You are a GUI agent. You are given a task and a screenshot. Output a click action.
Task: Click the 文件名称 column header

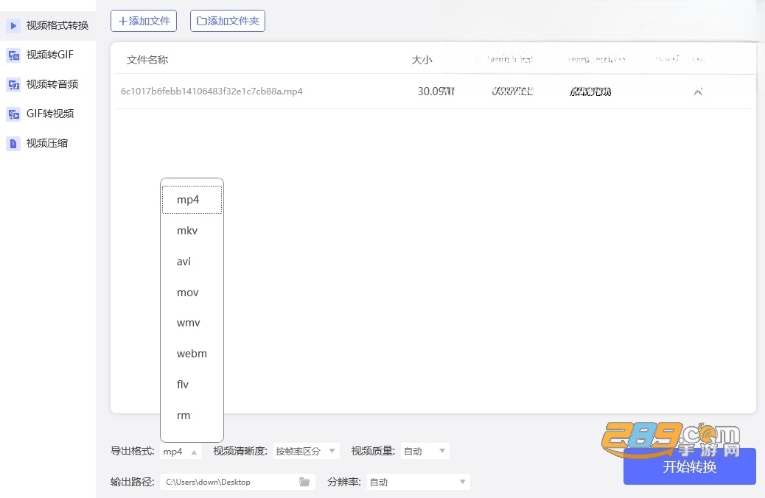pyautogui.click(x=147, y=60)
